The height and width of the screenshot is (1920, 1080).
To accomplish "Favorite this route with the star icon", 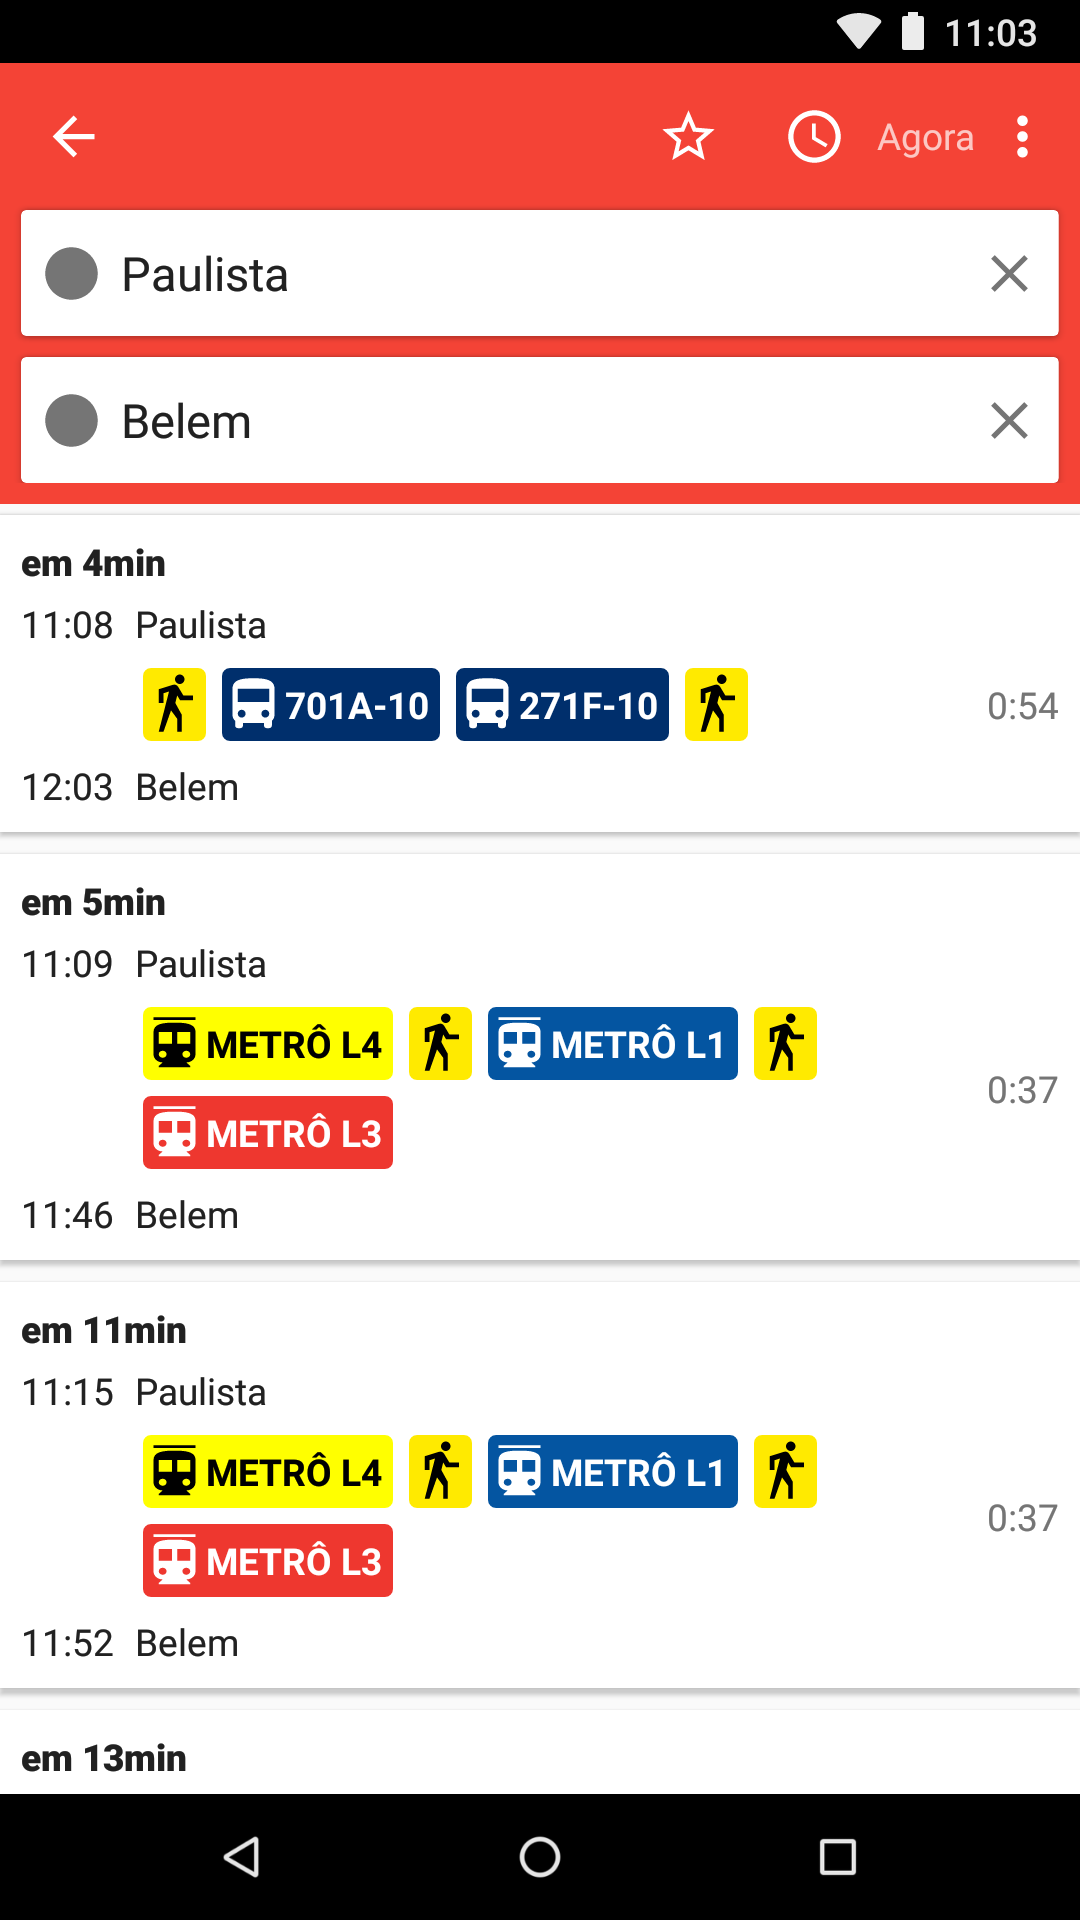I will click(x=688, y=137).
